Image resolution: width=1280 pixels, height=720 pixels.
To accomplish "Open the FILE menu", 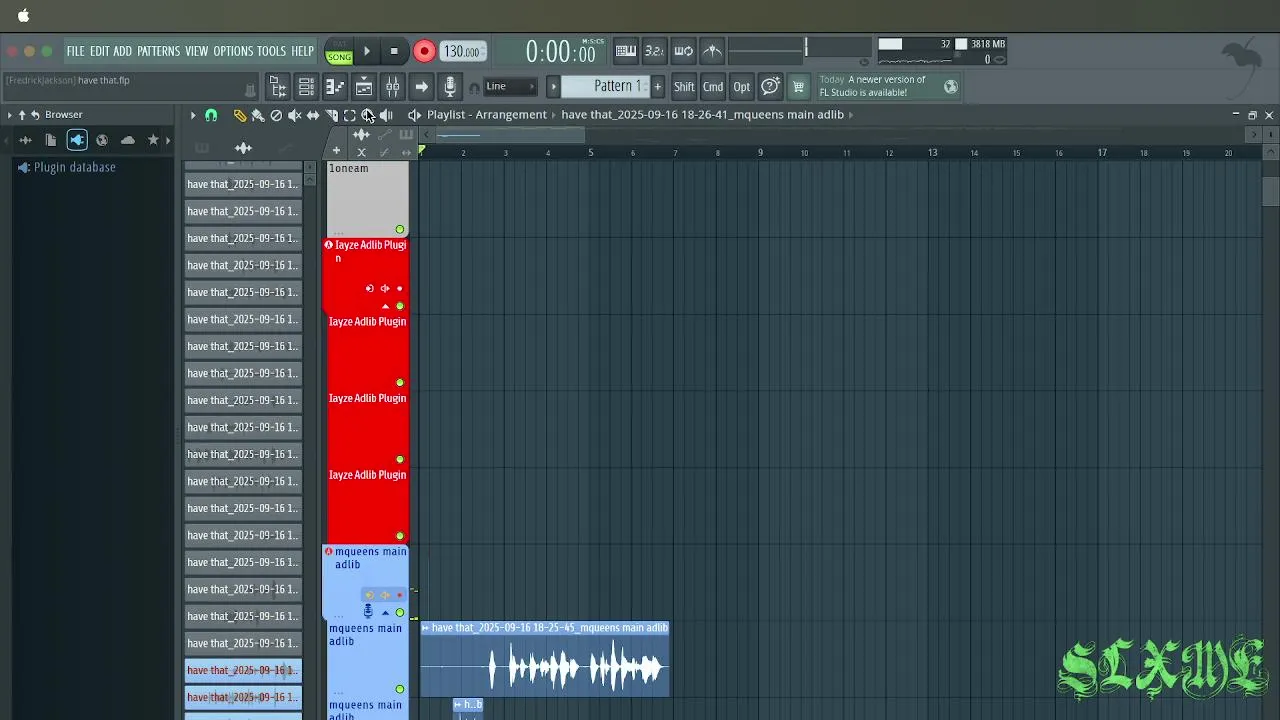I will coord(76,51).
